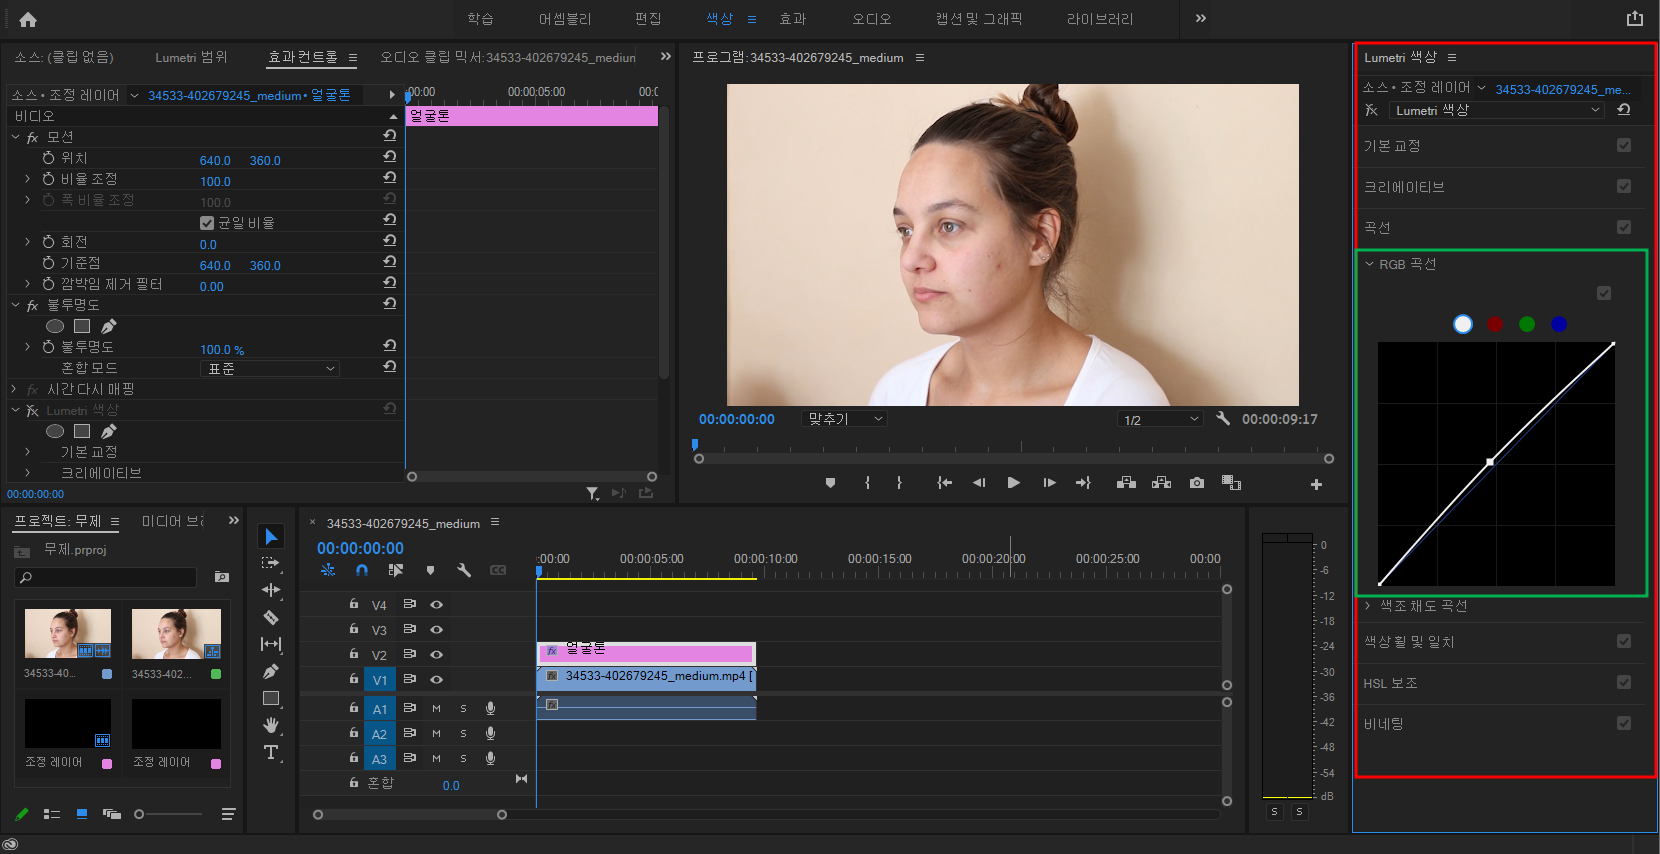This screenshot has width=1660, height=854.
Task: Open the blend mode dropdown
Action: (x=270, y=369)
